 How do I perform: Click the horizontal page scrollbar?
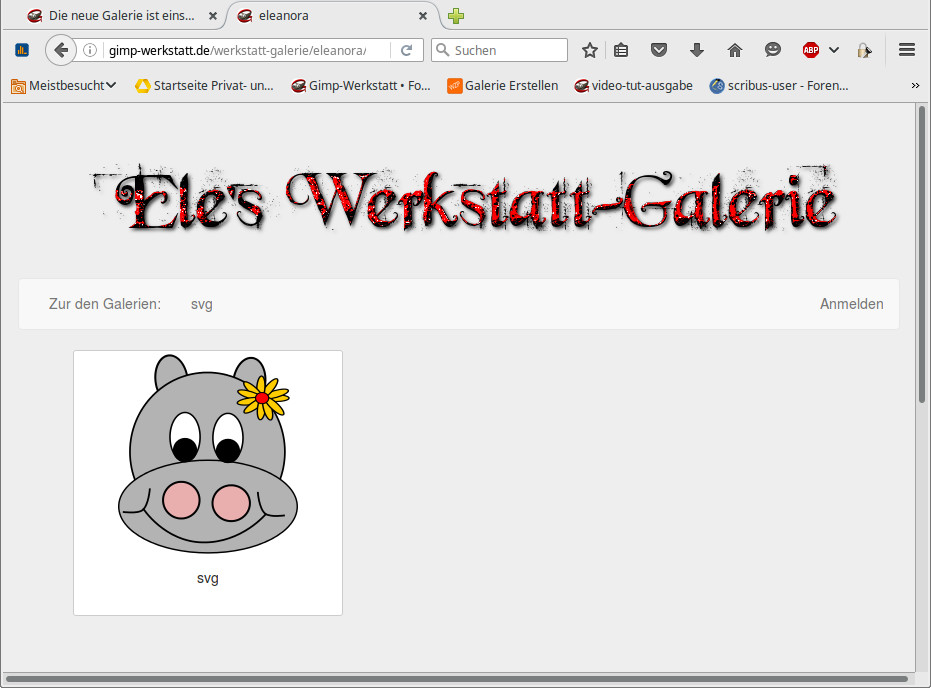(x=456, y=679)
